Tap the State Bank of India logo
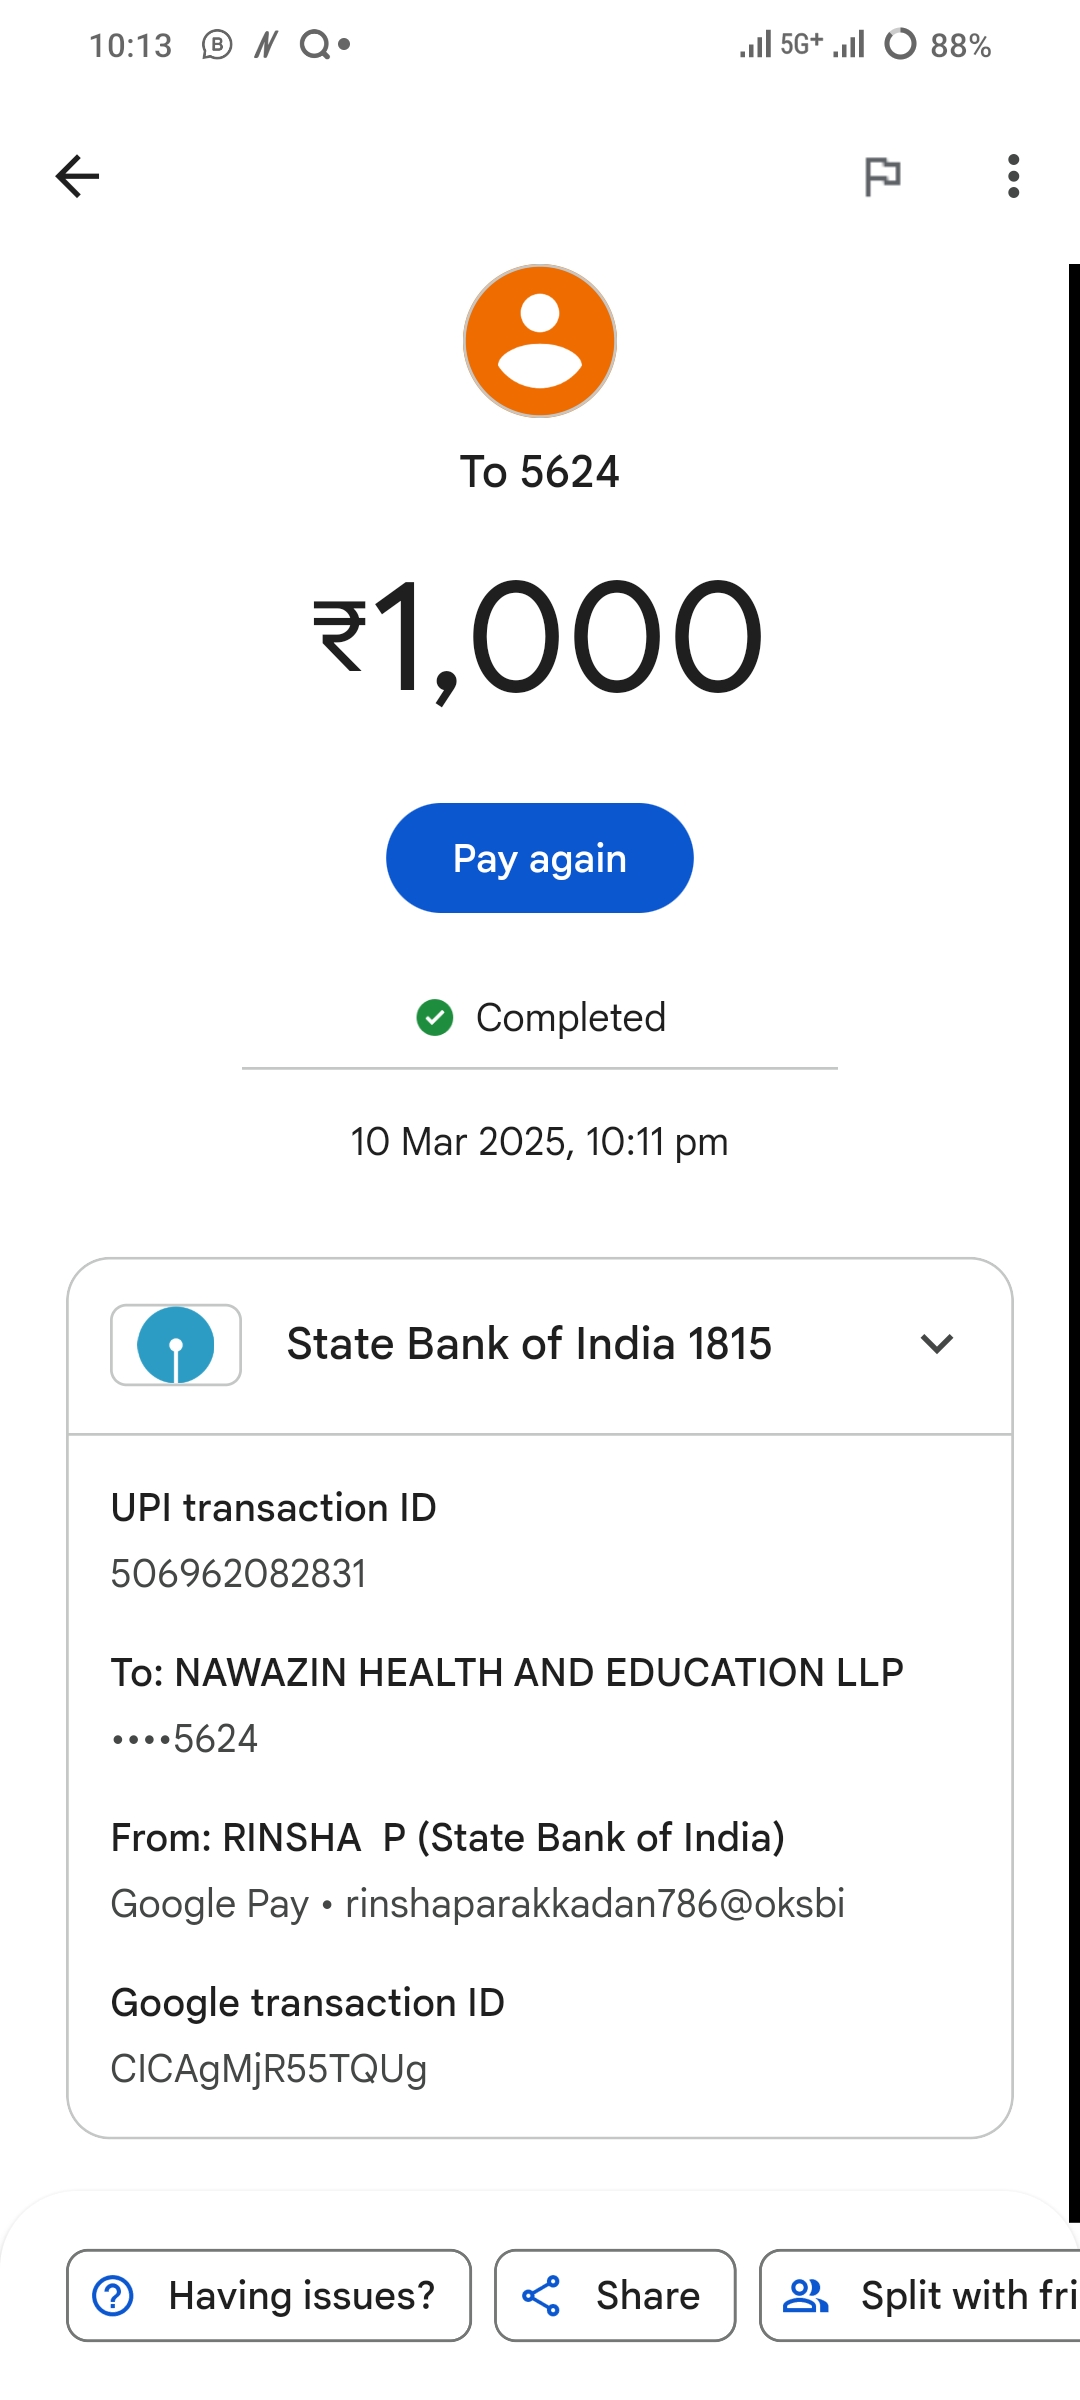This screenshot has width=1080, height=2400. click(176, 1345)
